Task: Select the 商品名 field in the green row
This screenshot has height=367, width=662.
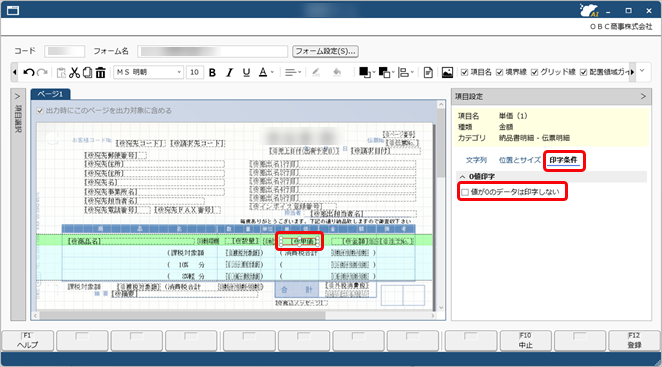Action: pos(130,242)
